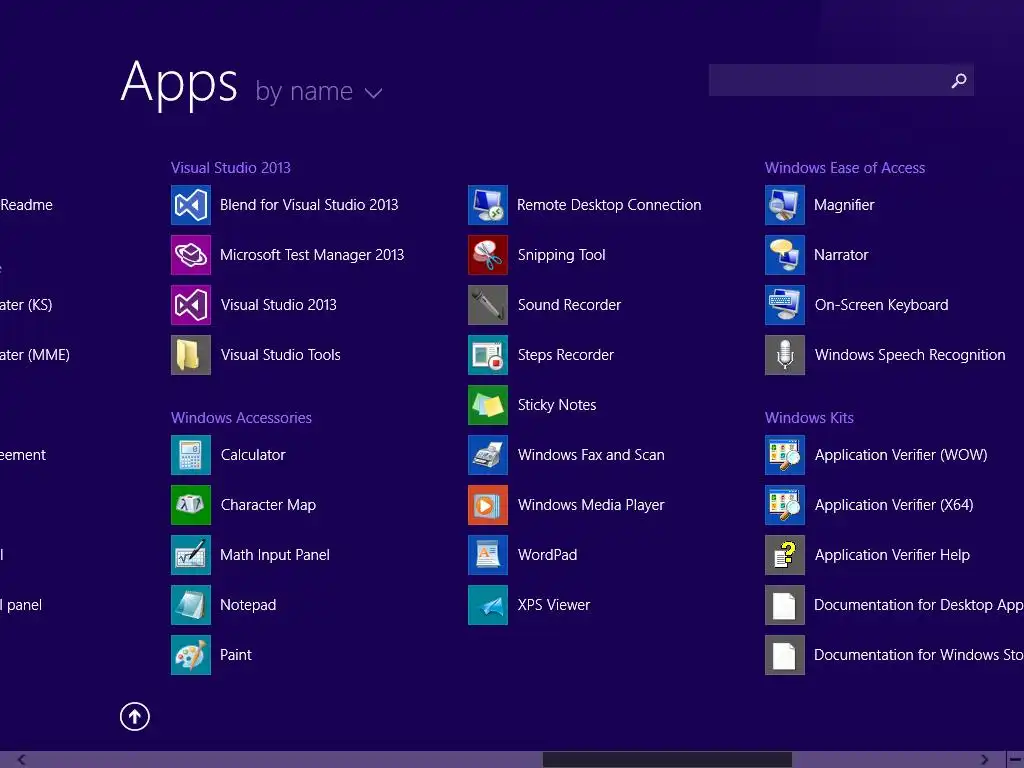Open Application Verifier Help icon

(785, 555)
